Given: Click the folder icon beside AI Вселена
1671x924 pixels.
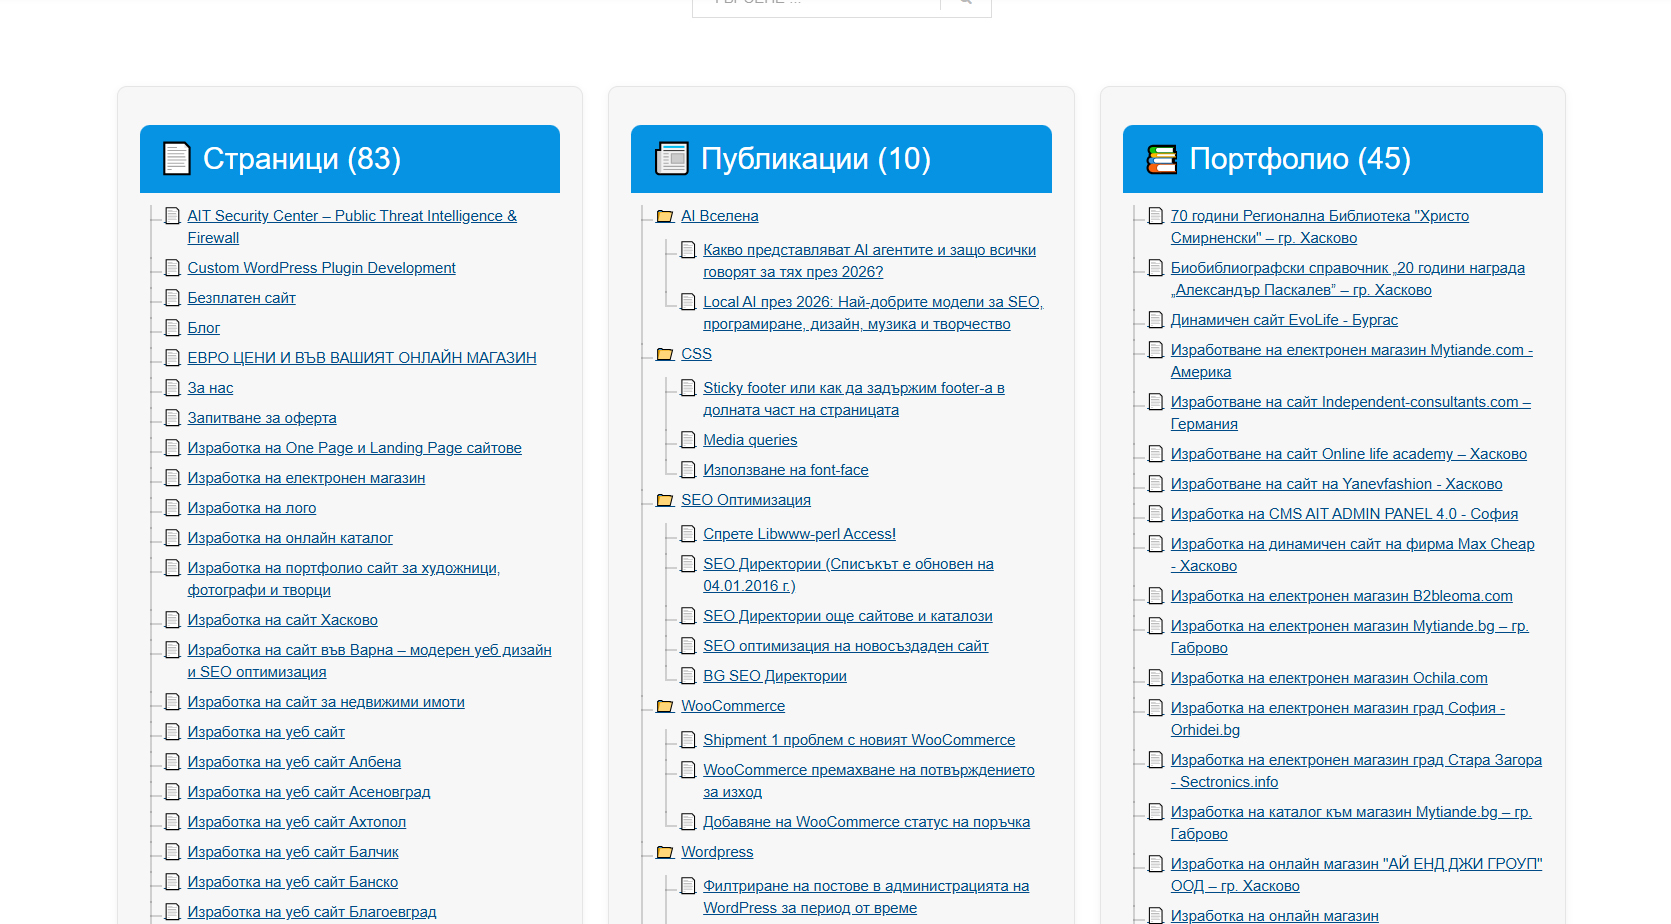Looking at the screenshot, I should tap(665, 216).
